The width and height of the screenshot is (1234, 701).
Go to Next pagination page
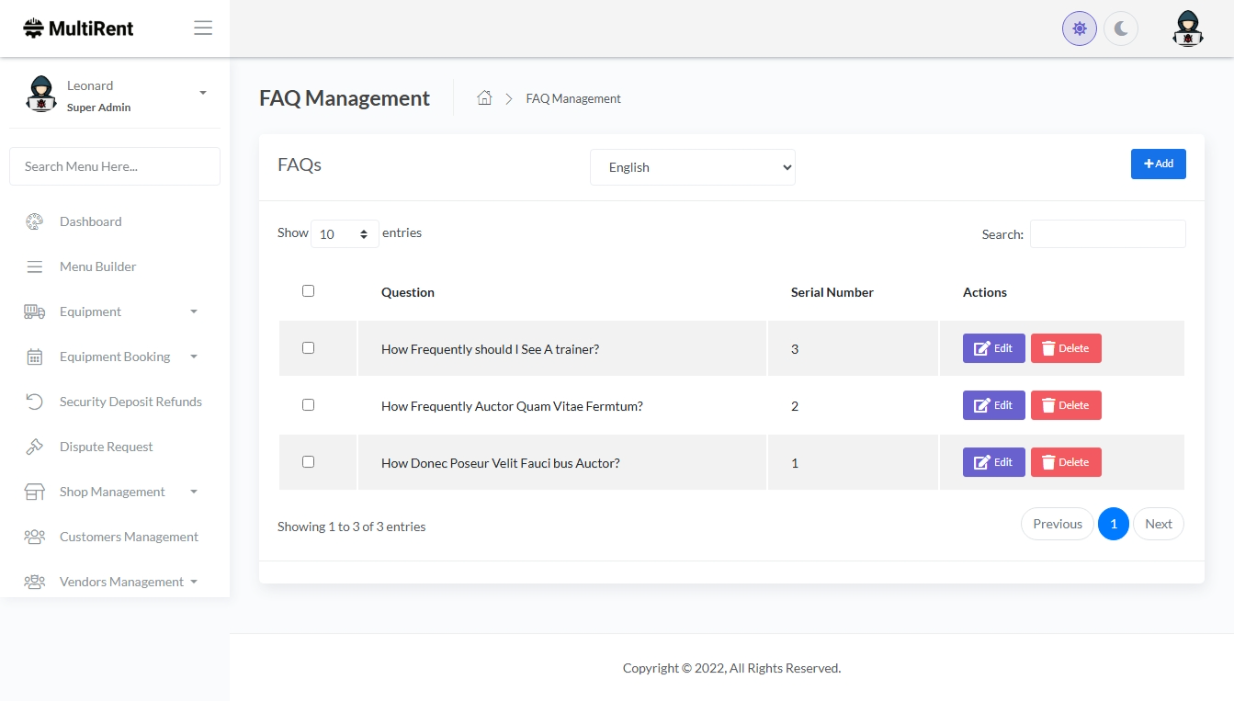1158,524
